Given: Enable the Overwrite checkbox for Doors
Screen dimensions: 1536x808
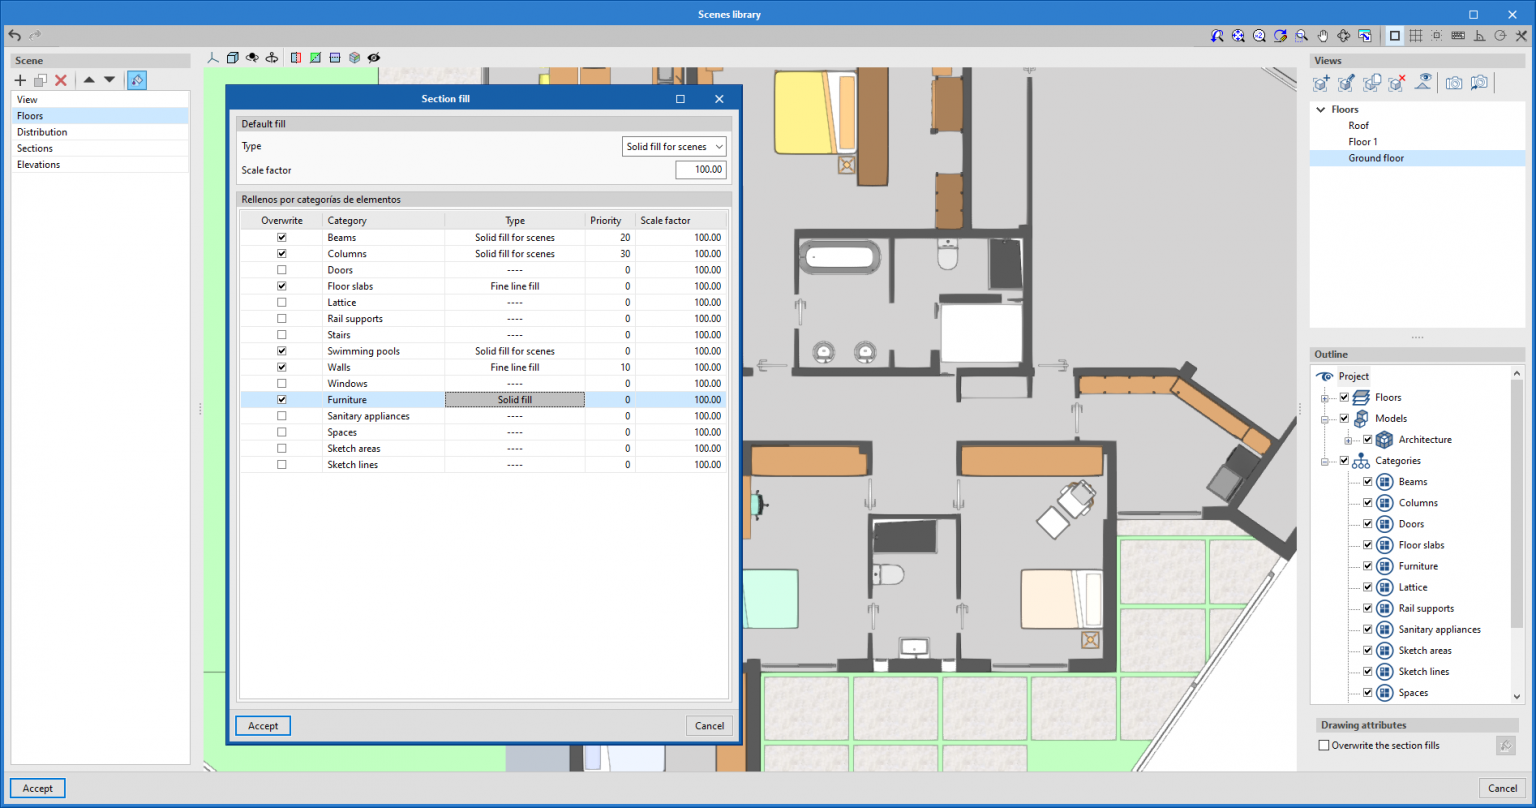Looking at the screenshot, I should [x=281, y=269].
